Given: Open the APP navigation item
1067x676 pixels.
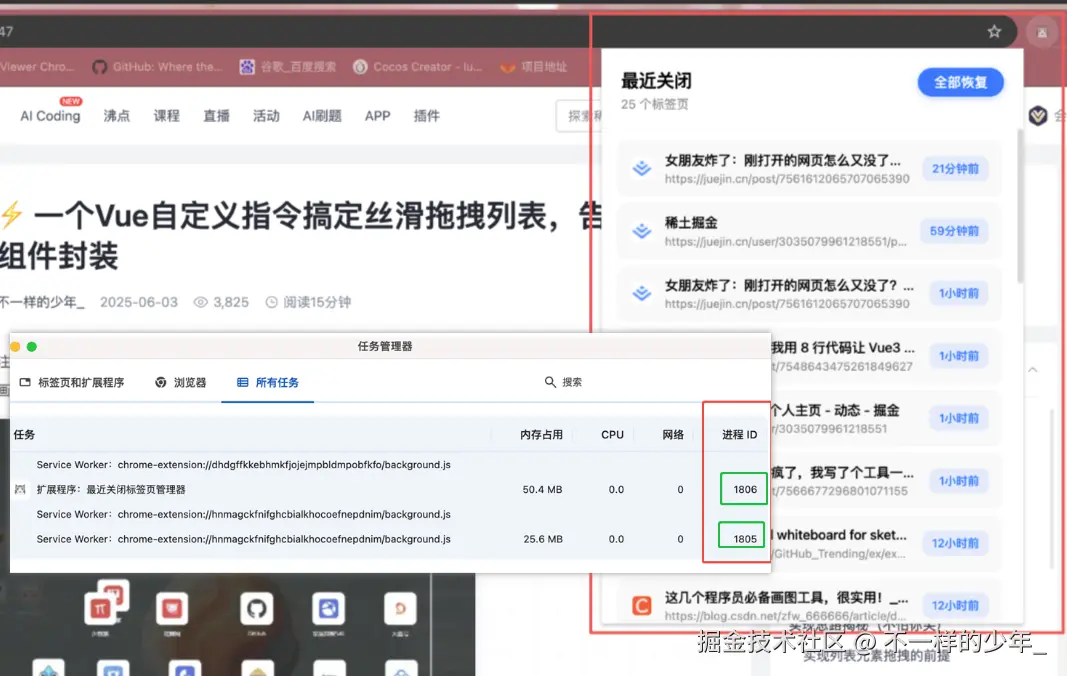Looking at the screenshot, I should 378,116.
